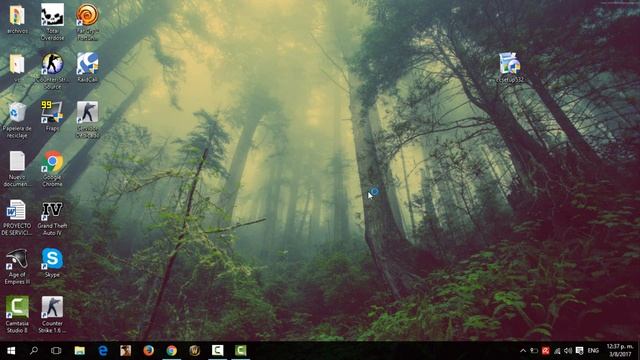The width and height of the screenshot is (640, 360).
Task: Select the Age of Empires III shortcut
Action: (x=17, y=266)
